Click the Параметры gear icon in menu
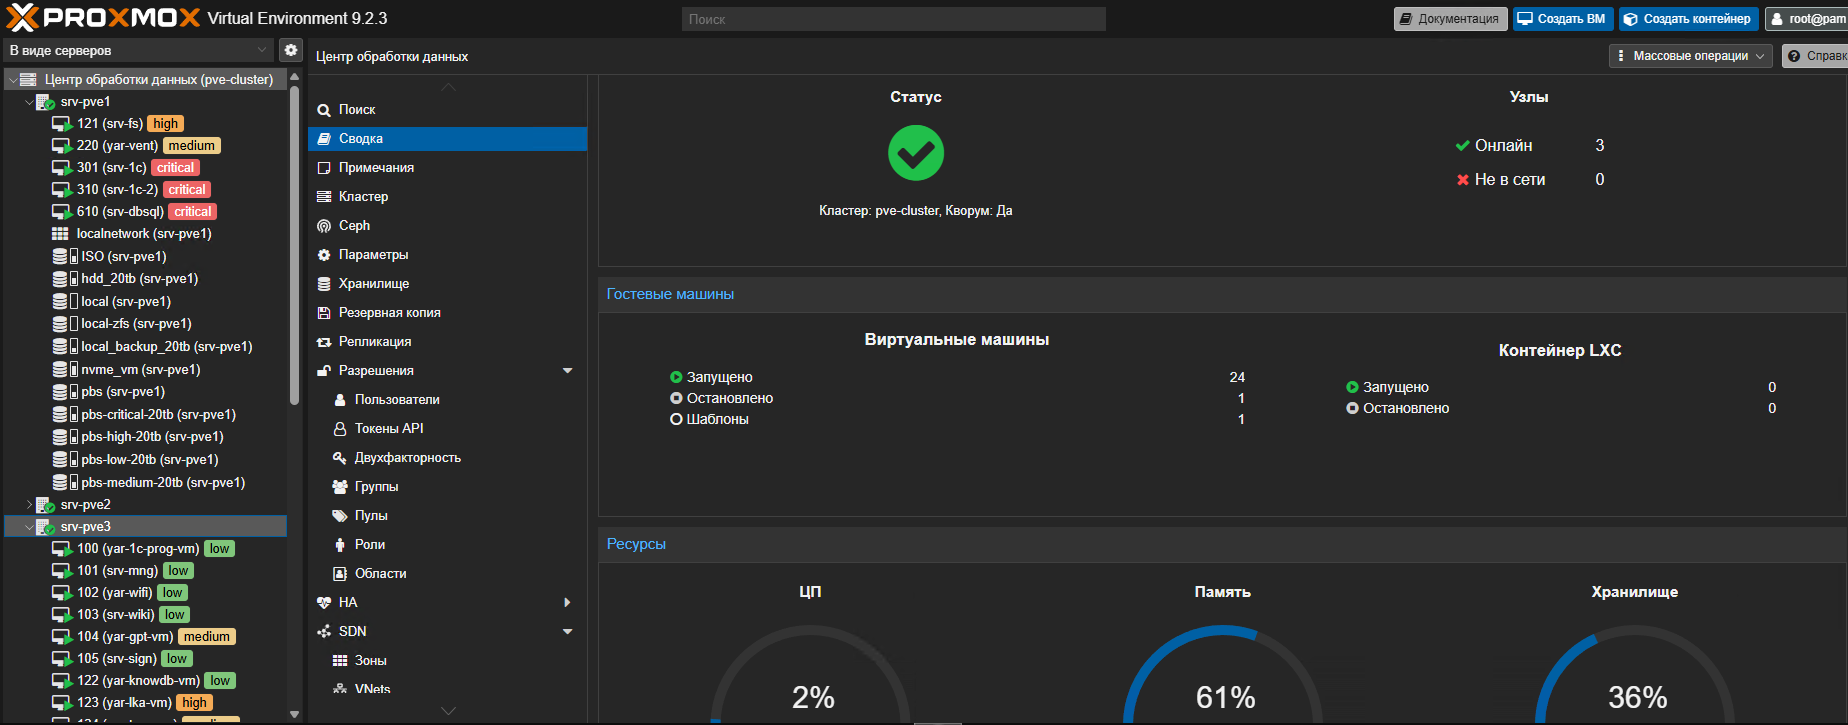The height and width of the screenshot is (725, 1848). click(x=324, y=255)
